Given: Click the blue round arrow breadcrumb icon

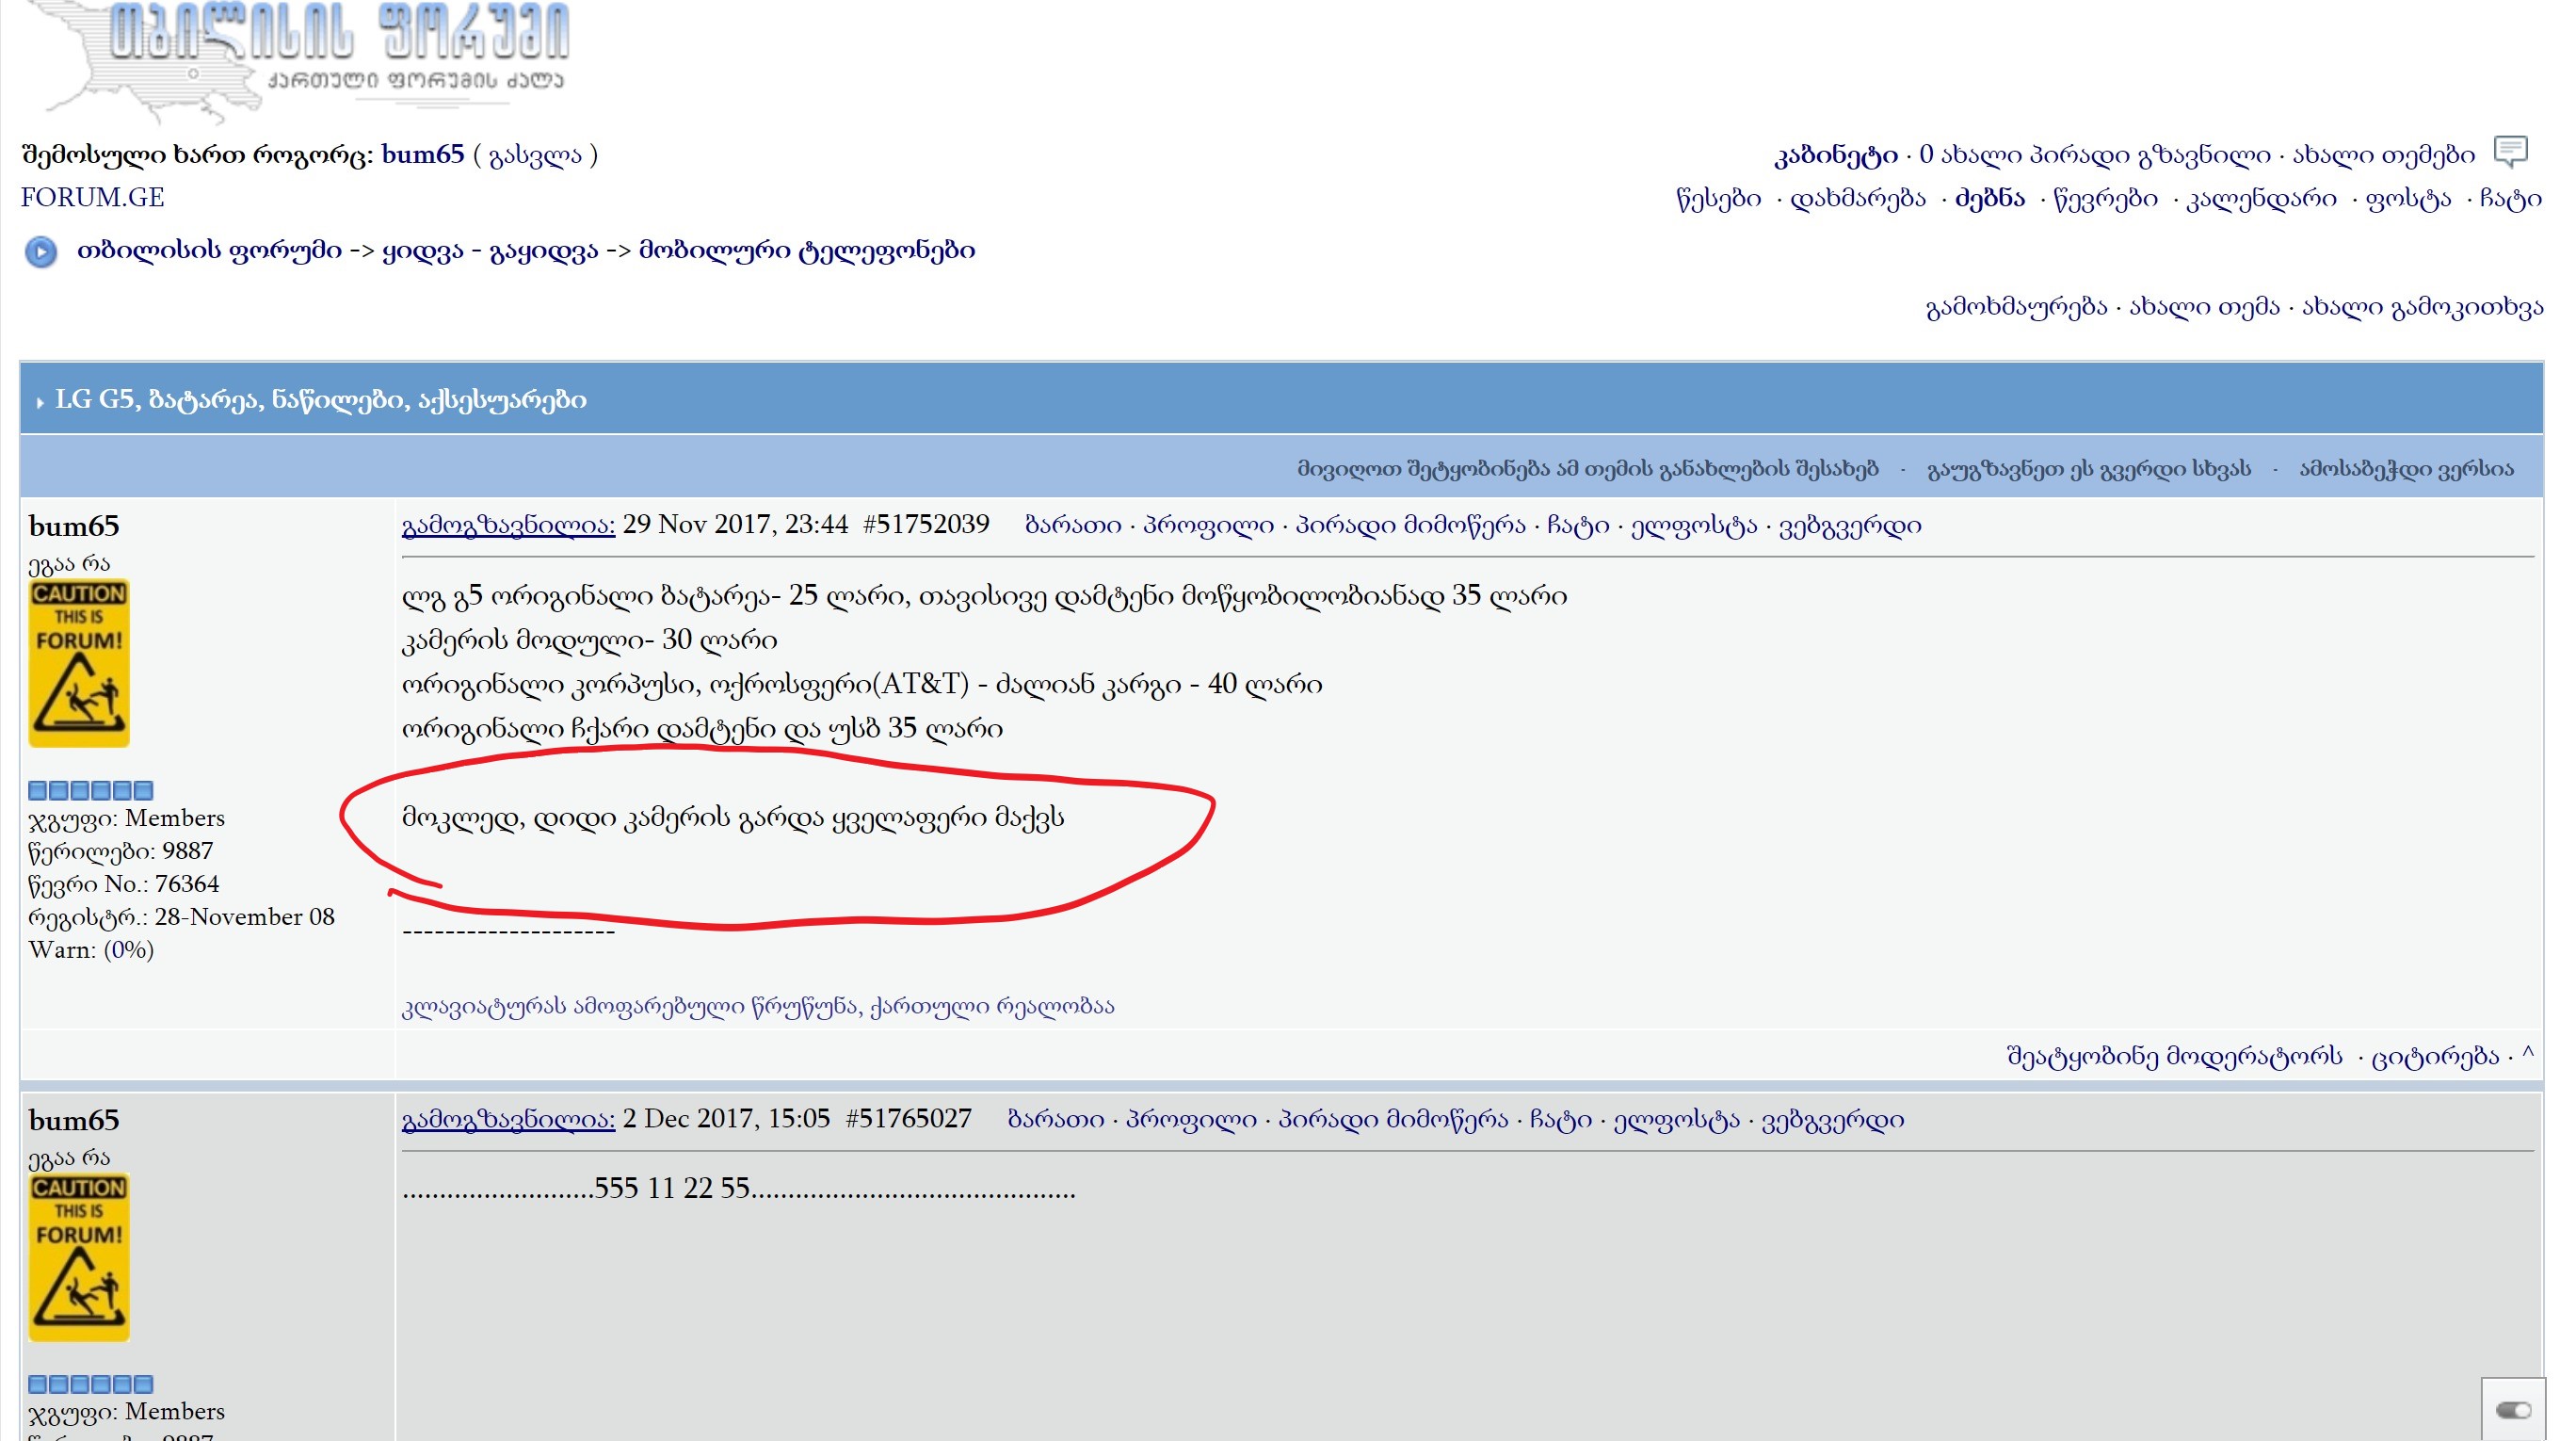Looking at the screenshot, I should coord(41,251).
